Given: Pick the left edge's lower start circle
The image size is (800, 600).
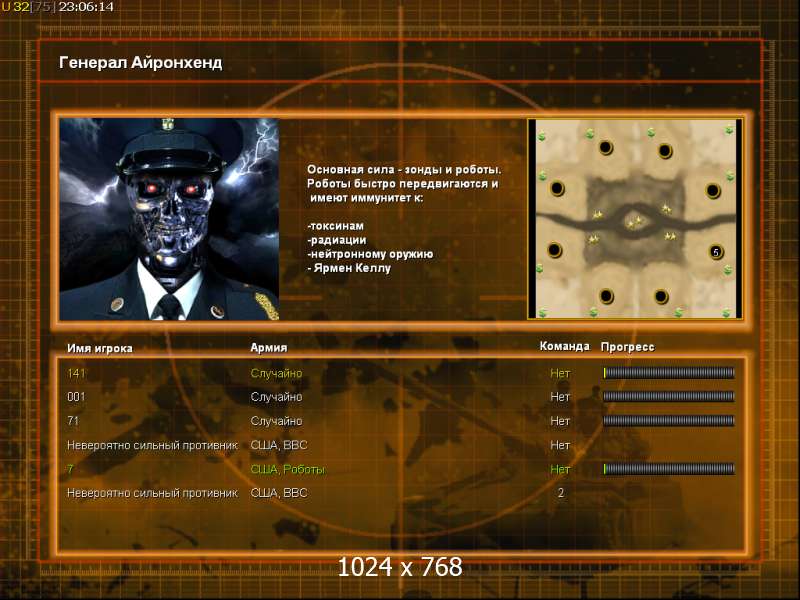Looking at the screenshot, I should coord(555,250).
